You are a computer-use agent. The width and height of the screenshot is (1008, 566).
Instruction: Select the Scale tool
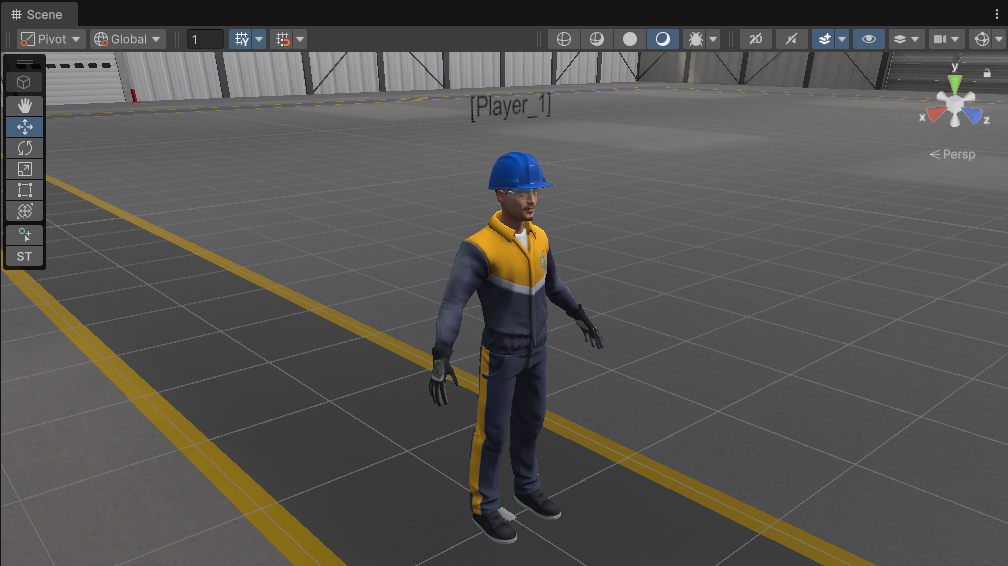(25, 169)
